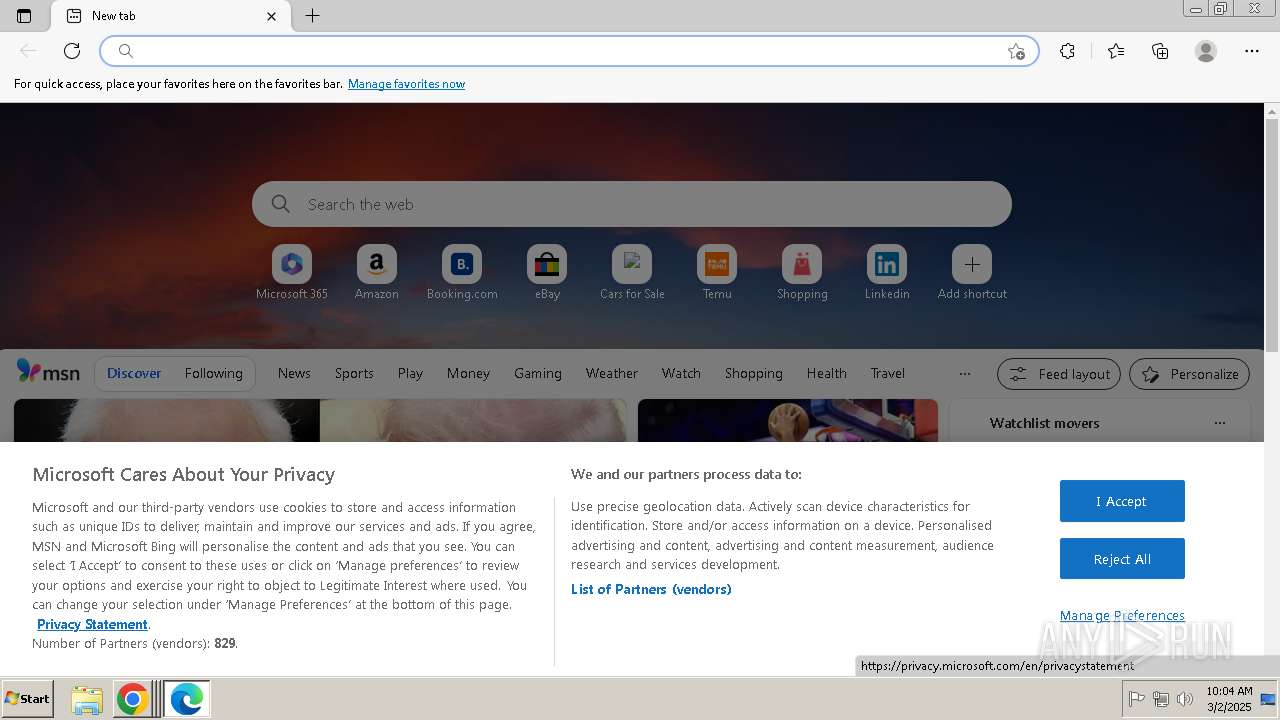Open Feed layout options

pos(1059,374)
